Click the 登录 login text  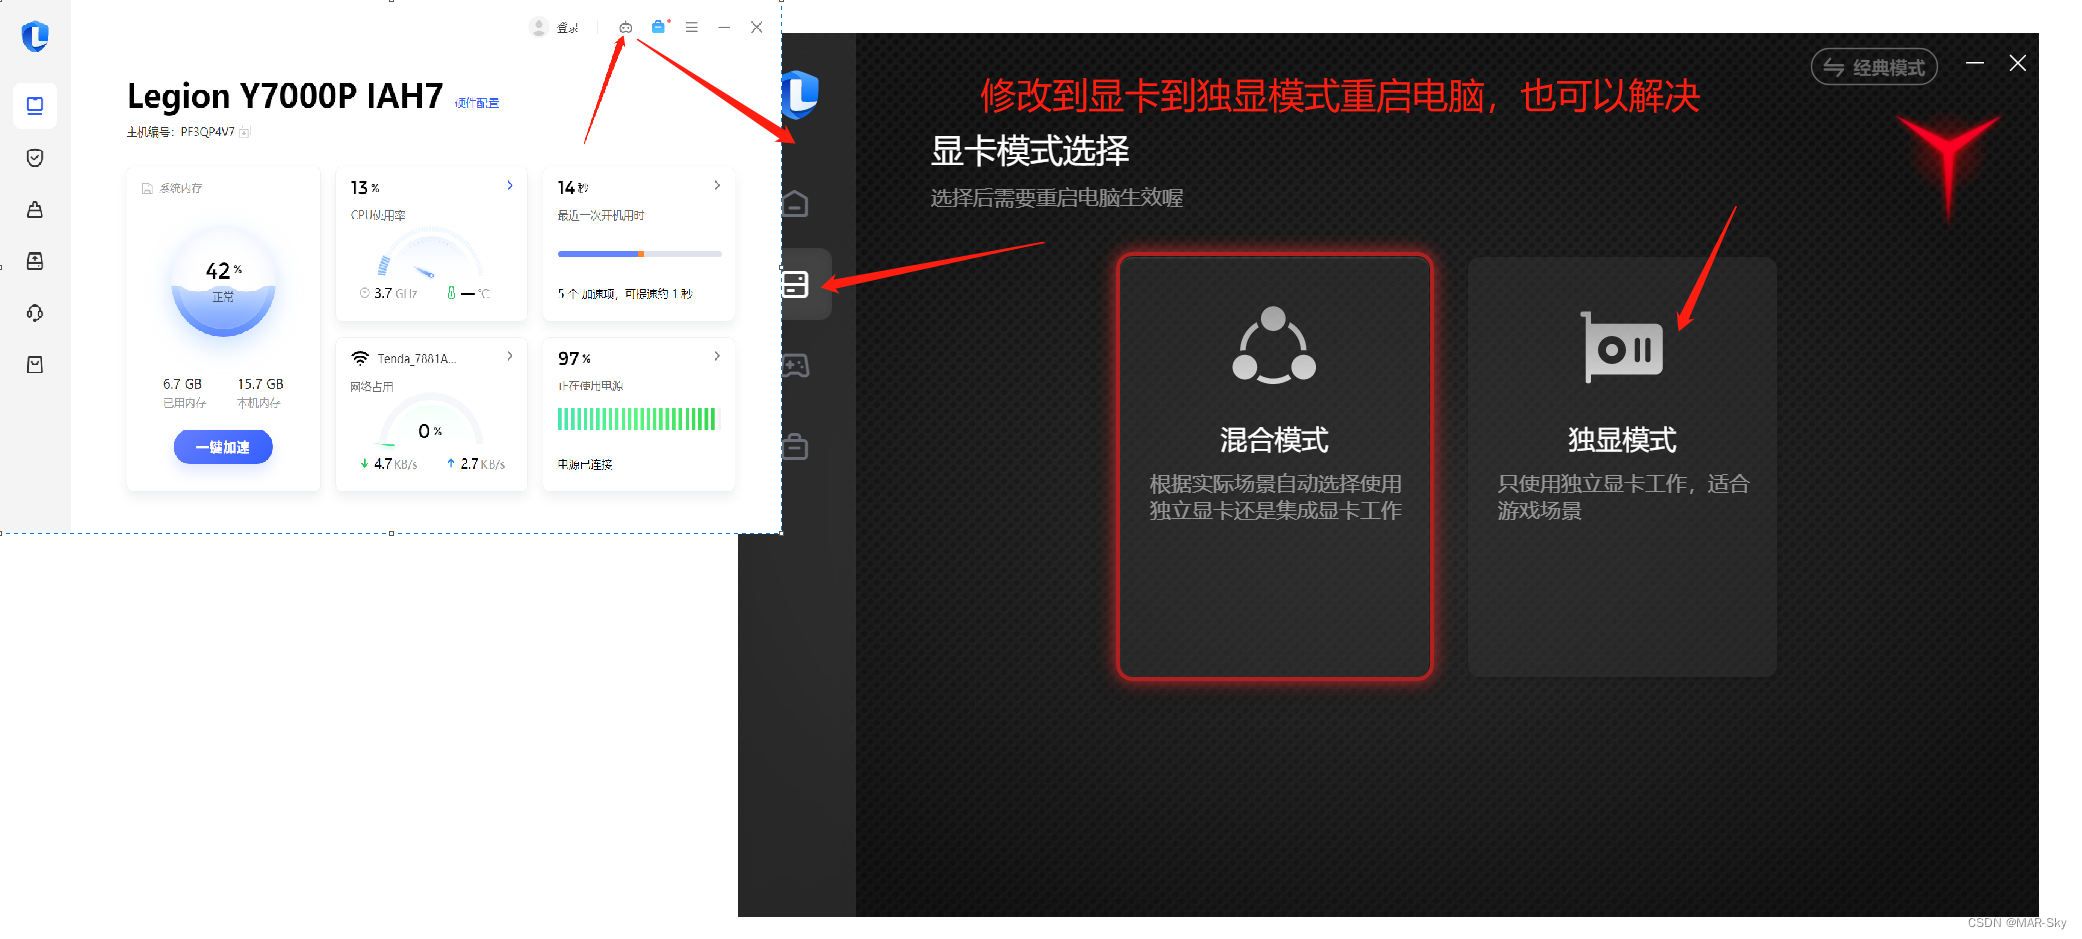[x=568, y=28]
